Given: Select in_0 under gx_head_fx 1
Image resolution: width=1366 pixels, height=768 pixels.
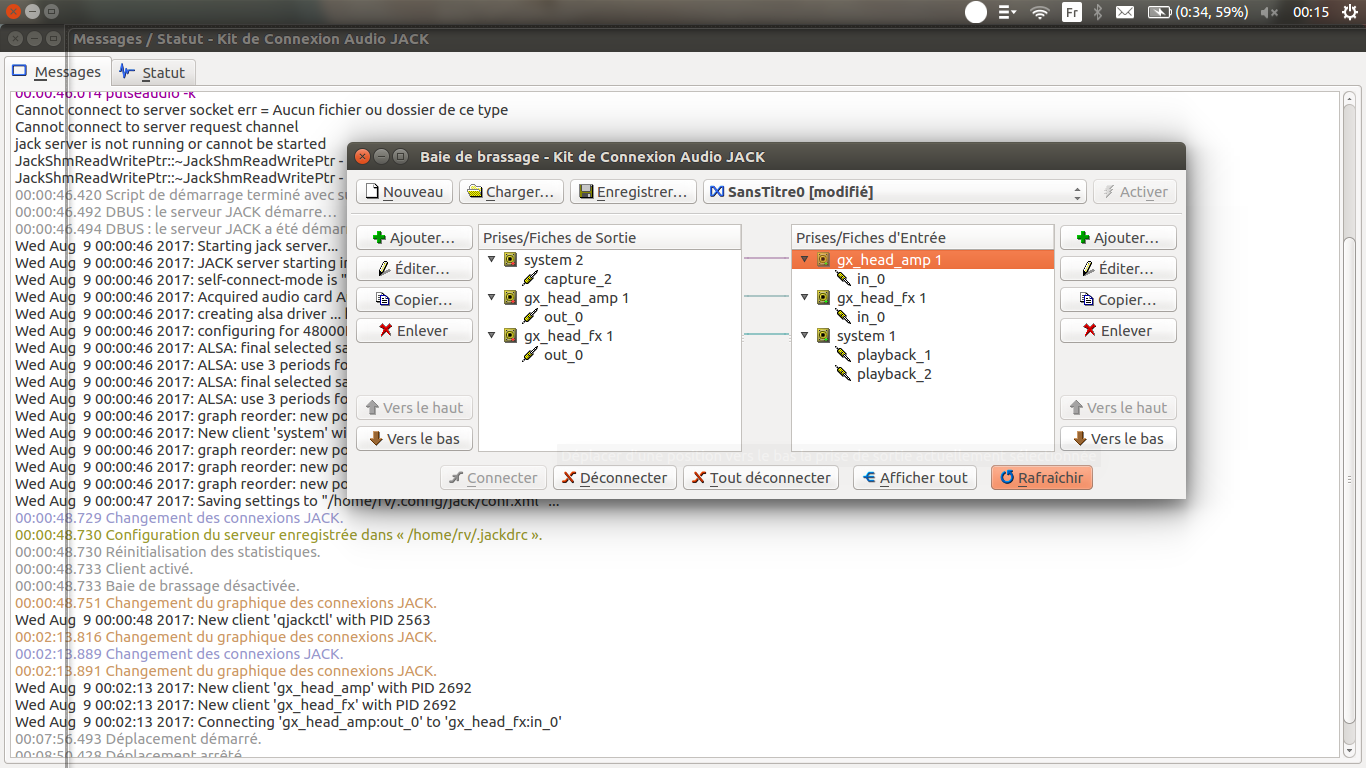Looking at the screenshot, I should pos(871,317).
